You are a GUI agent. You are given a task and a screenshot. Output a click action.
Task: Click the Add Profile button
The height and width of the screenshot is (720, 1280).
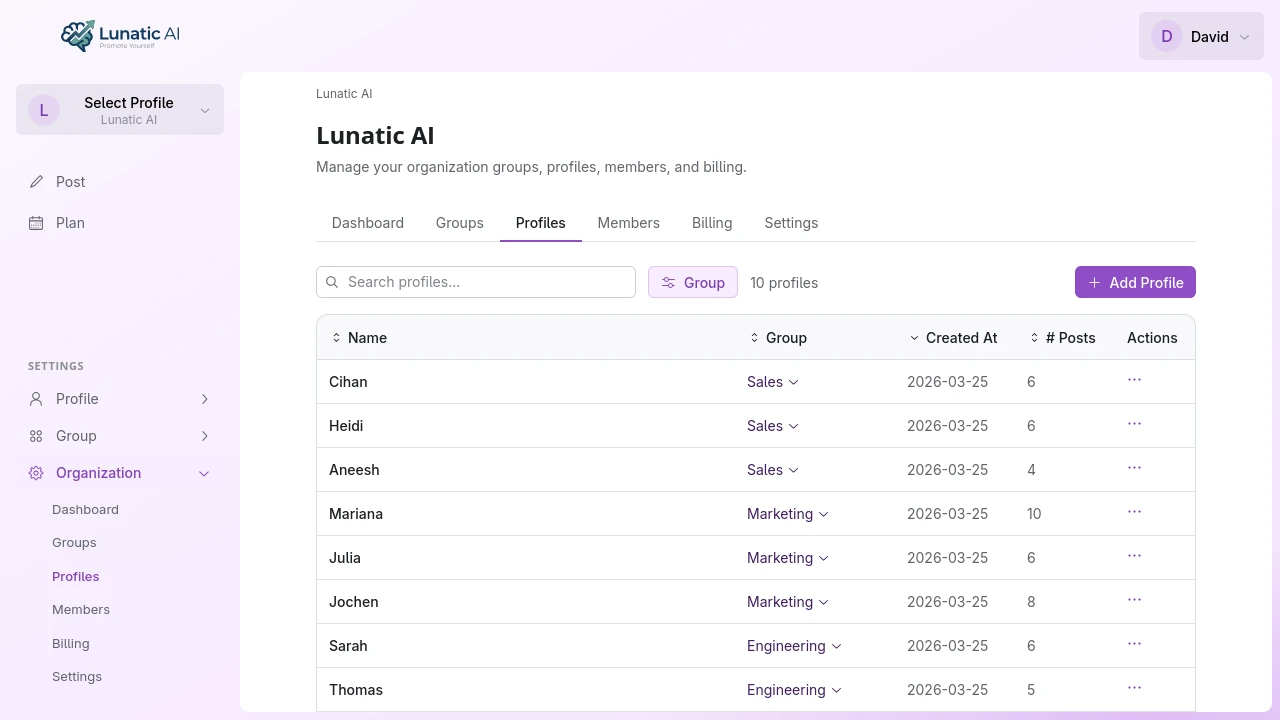click(x=1135, y=282)
